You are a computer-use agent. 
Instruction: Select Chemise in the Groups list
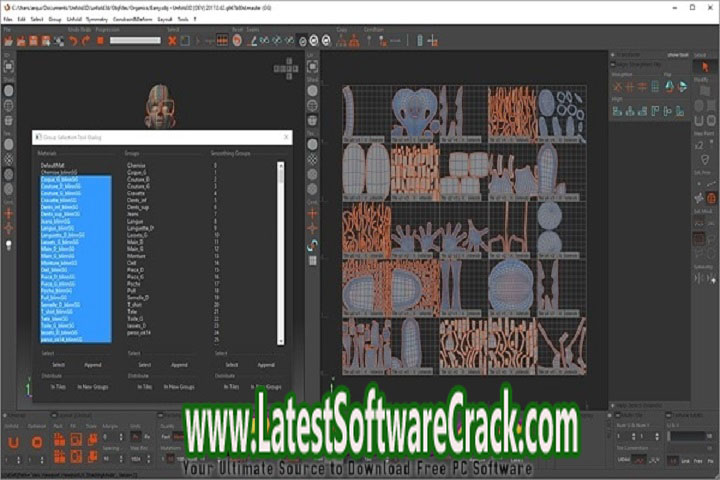(x=137, y=164)
